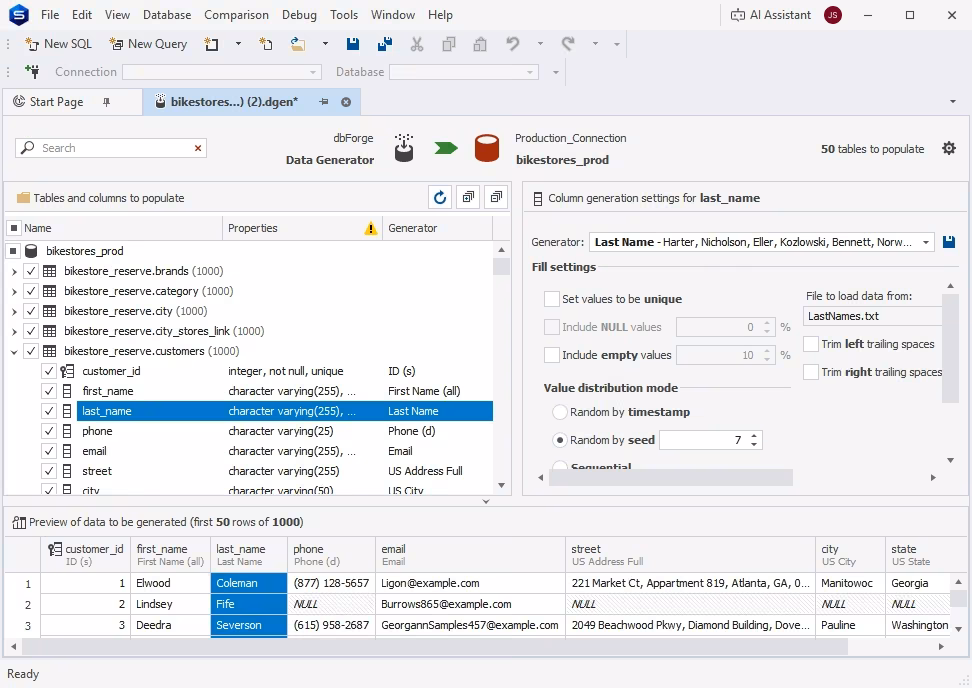Expand bikestore_reserve.city tree node
972x688 pixels.
(x=14, y=311)
